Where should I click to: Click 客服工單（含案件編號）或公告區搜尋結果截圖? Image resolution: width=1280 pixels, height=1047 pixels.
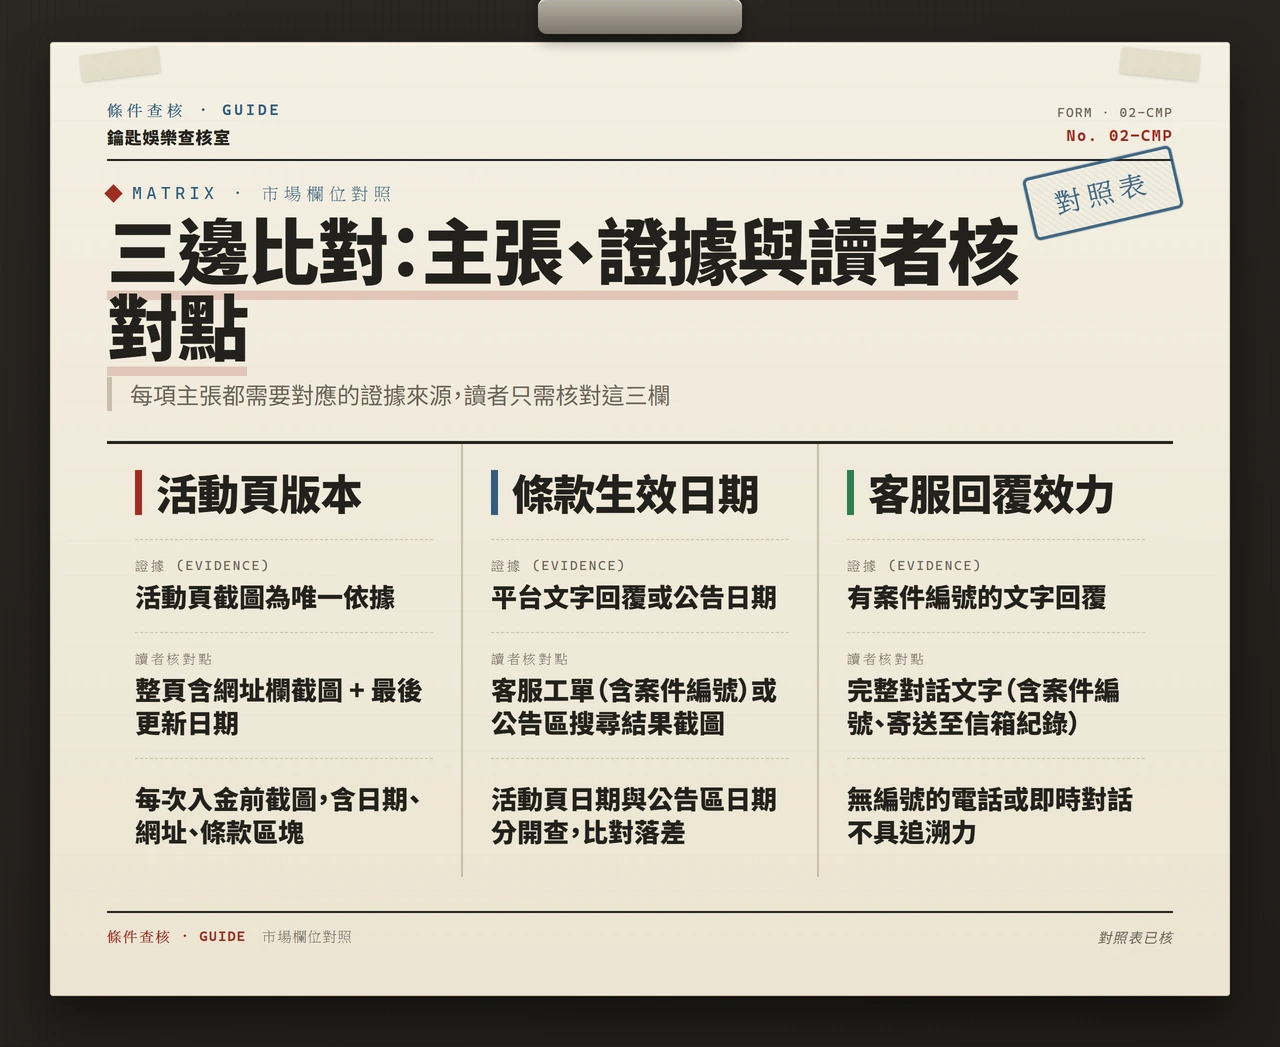coord(634,707)
